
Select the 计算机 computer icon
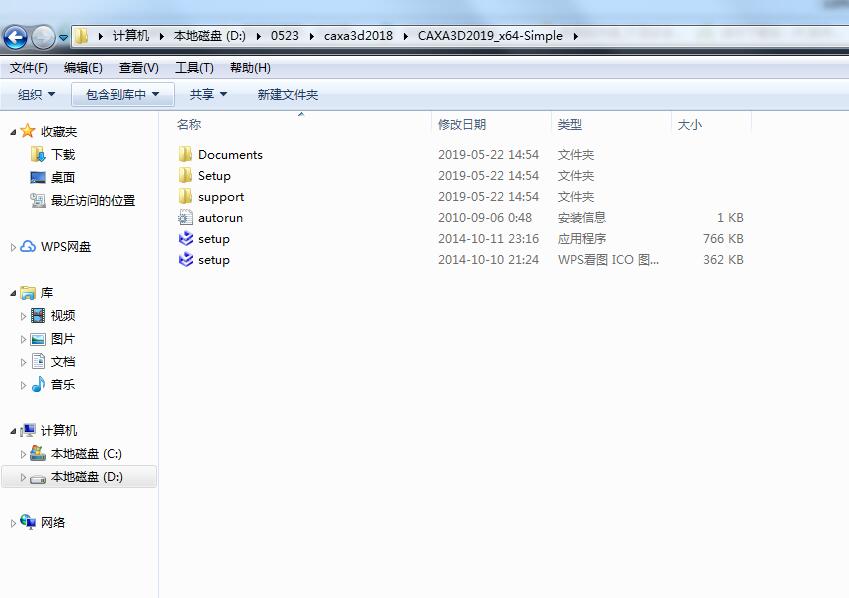[x=28, y=430]
